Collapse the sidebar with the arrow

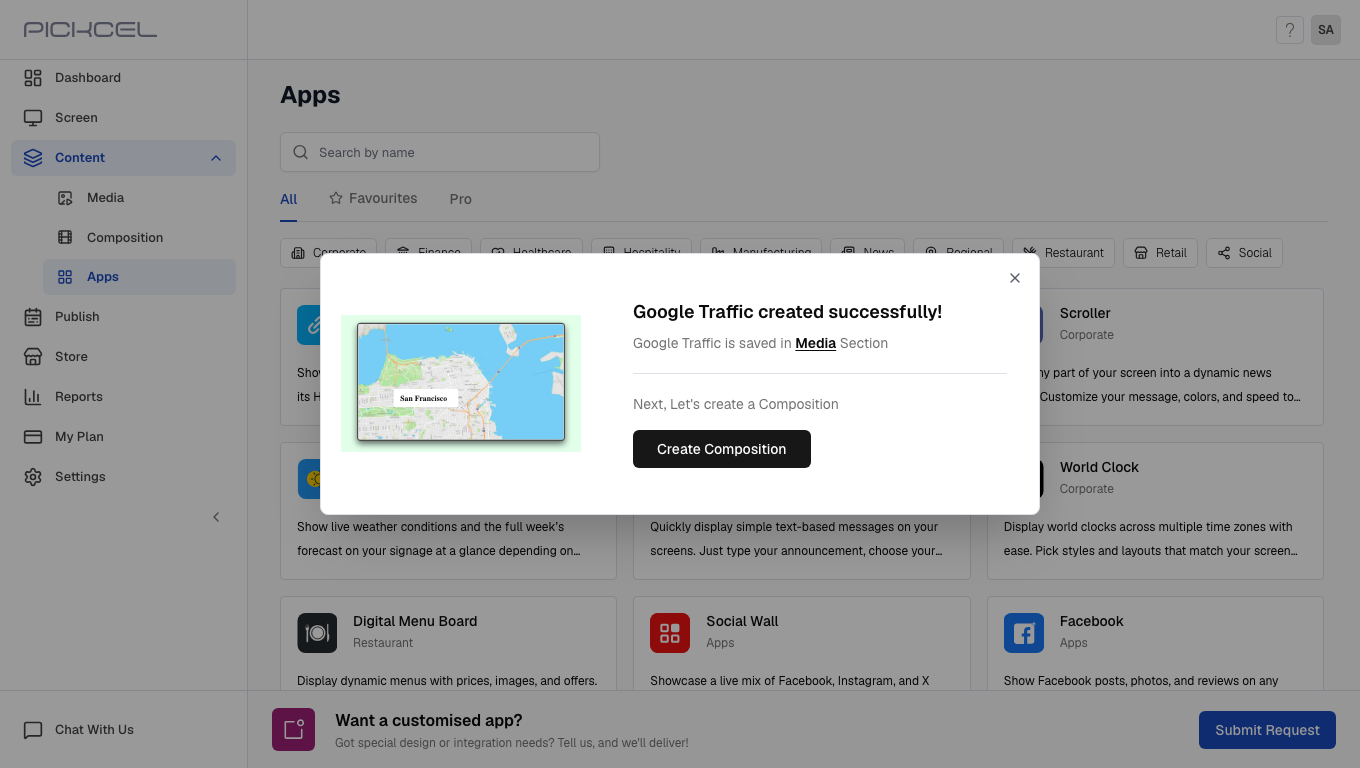(216, 517)
